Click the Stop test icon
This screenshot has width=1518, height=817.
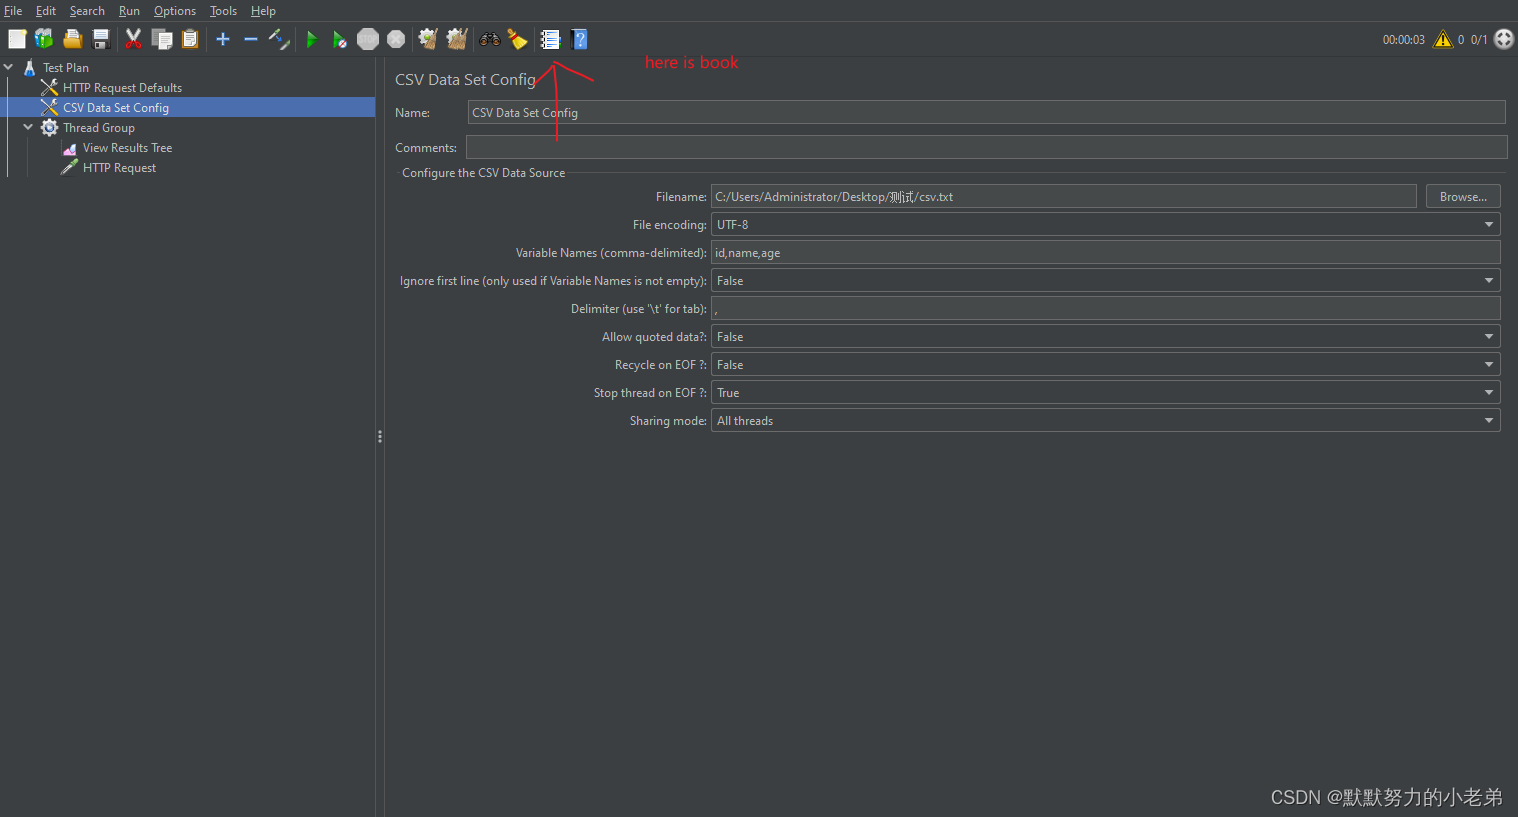368,39
